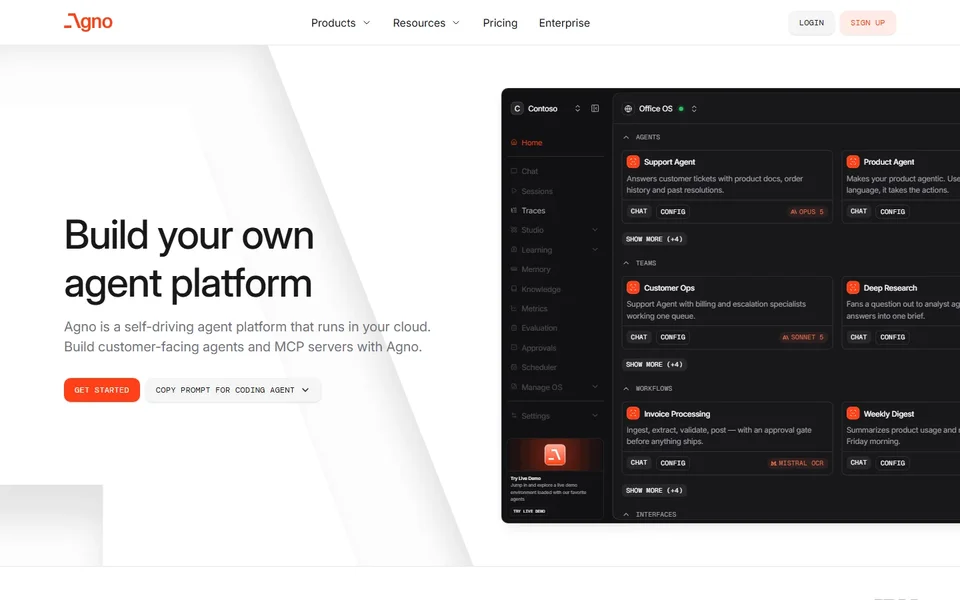
Task: Open the Contoso workspace switcher arrows
Action: (577, 108)
